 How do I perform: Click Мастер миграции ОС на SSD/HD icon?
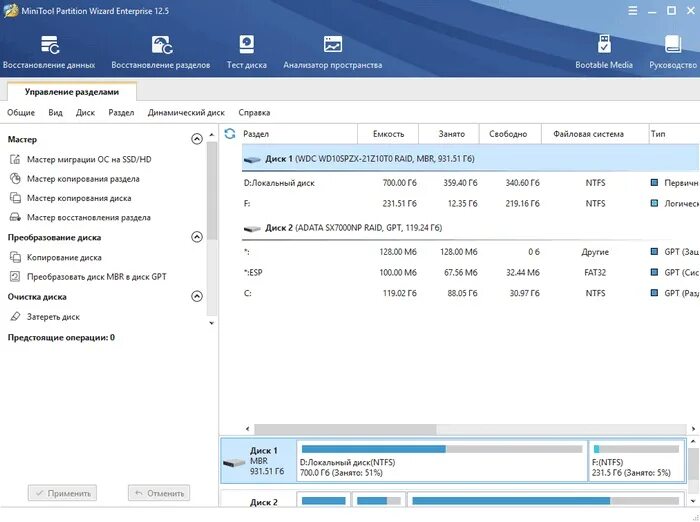(x=15, y=159)
